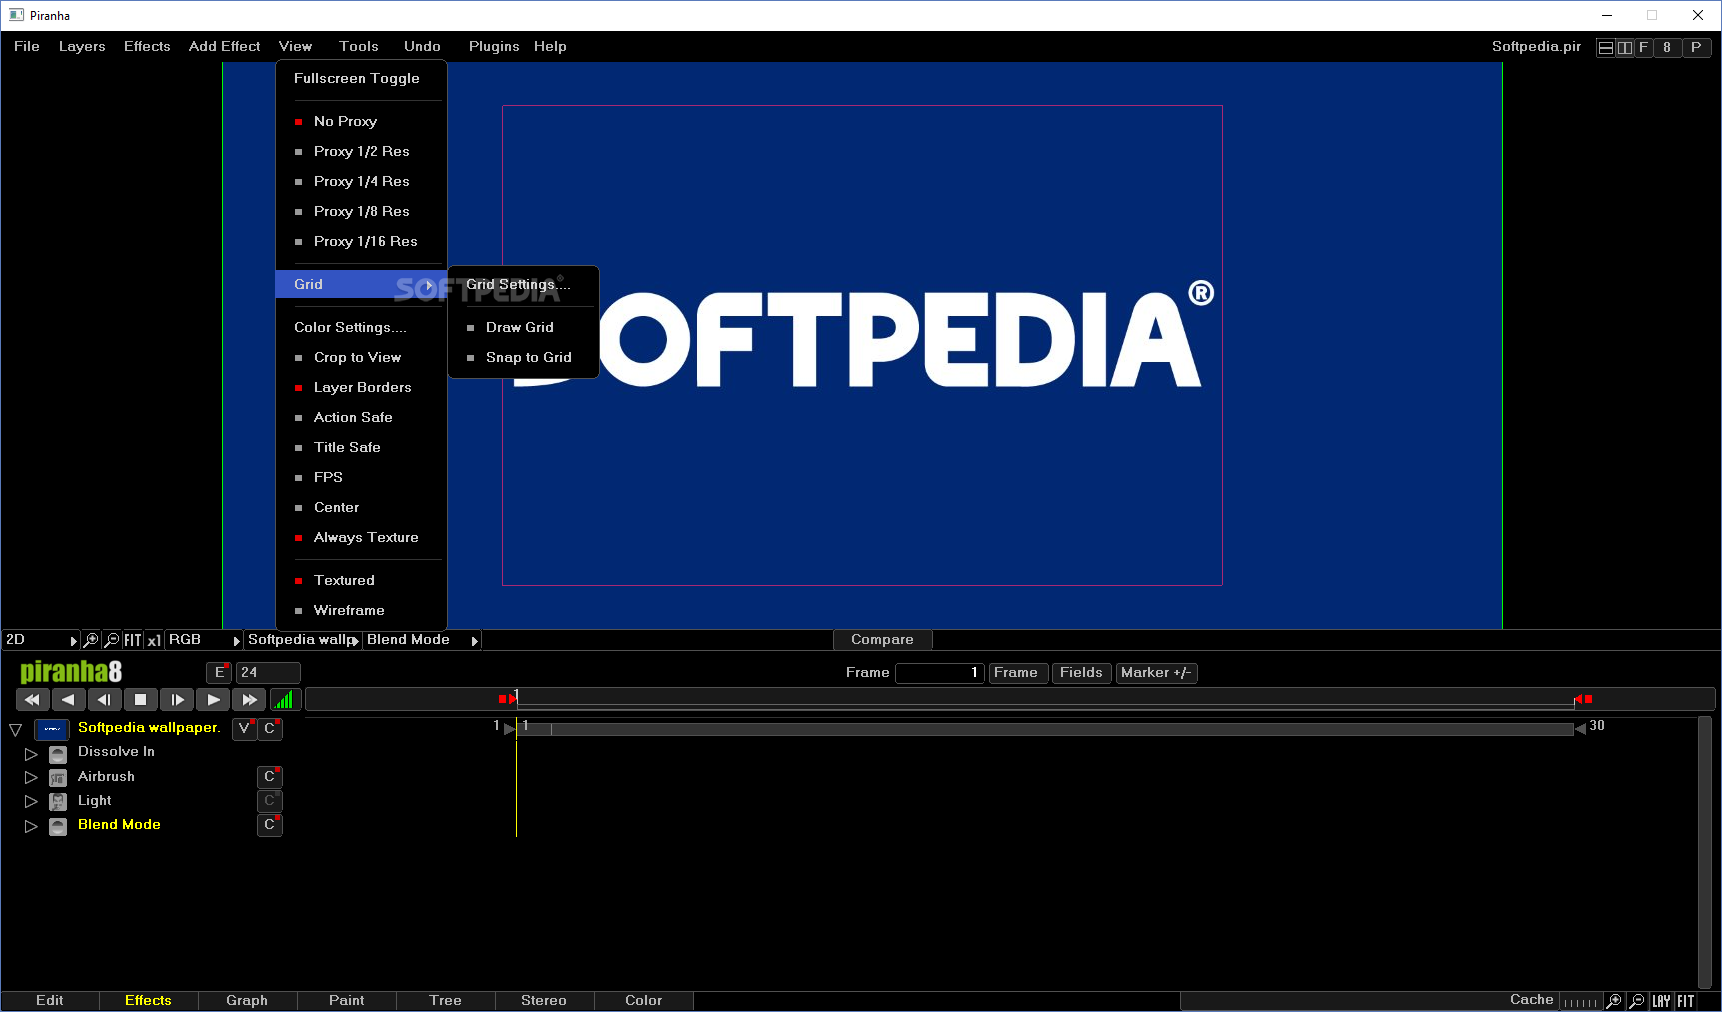Click the F button next to layout icons
The height and width of the screenshot is (1012, 1722).
click(1643, 47)
